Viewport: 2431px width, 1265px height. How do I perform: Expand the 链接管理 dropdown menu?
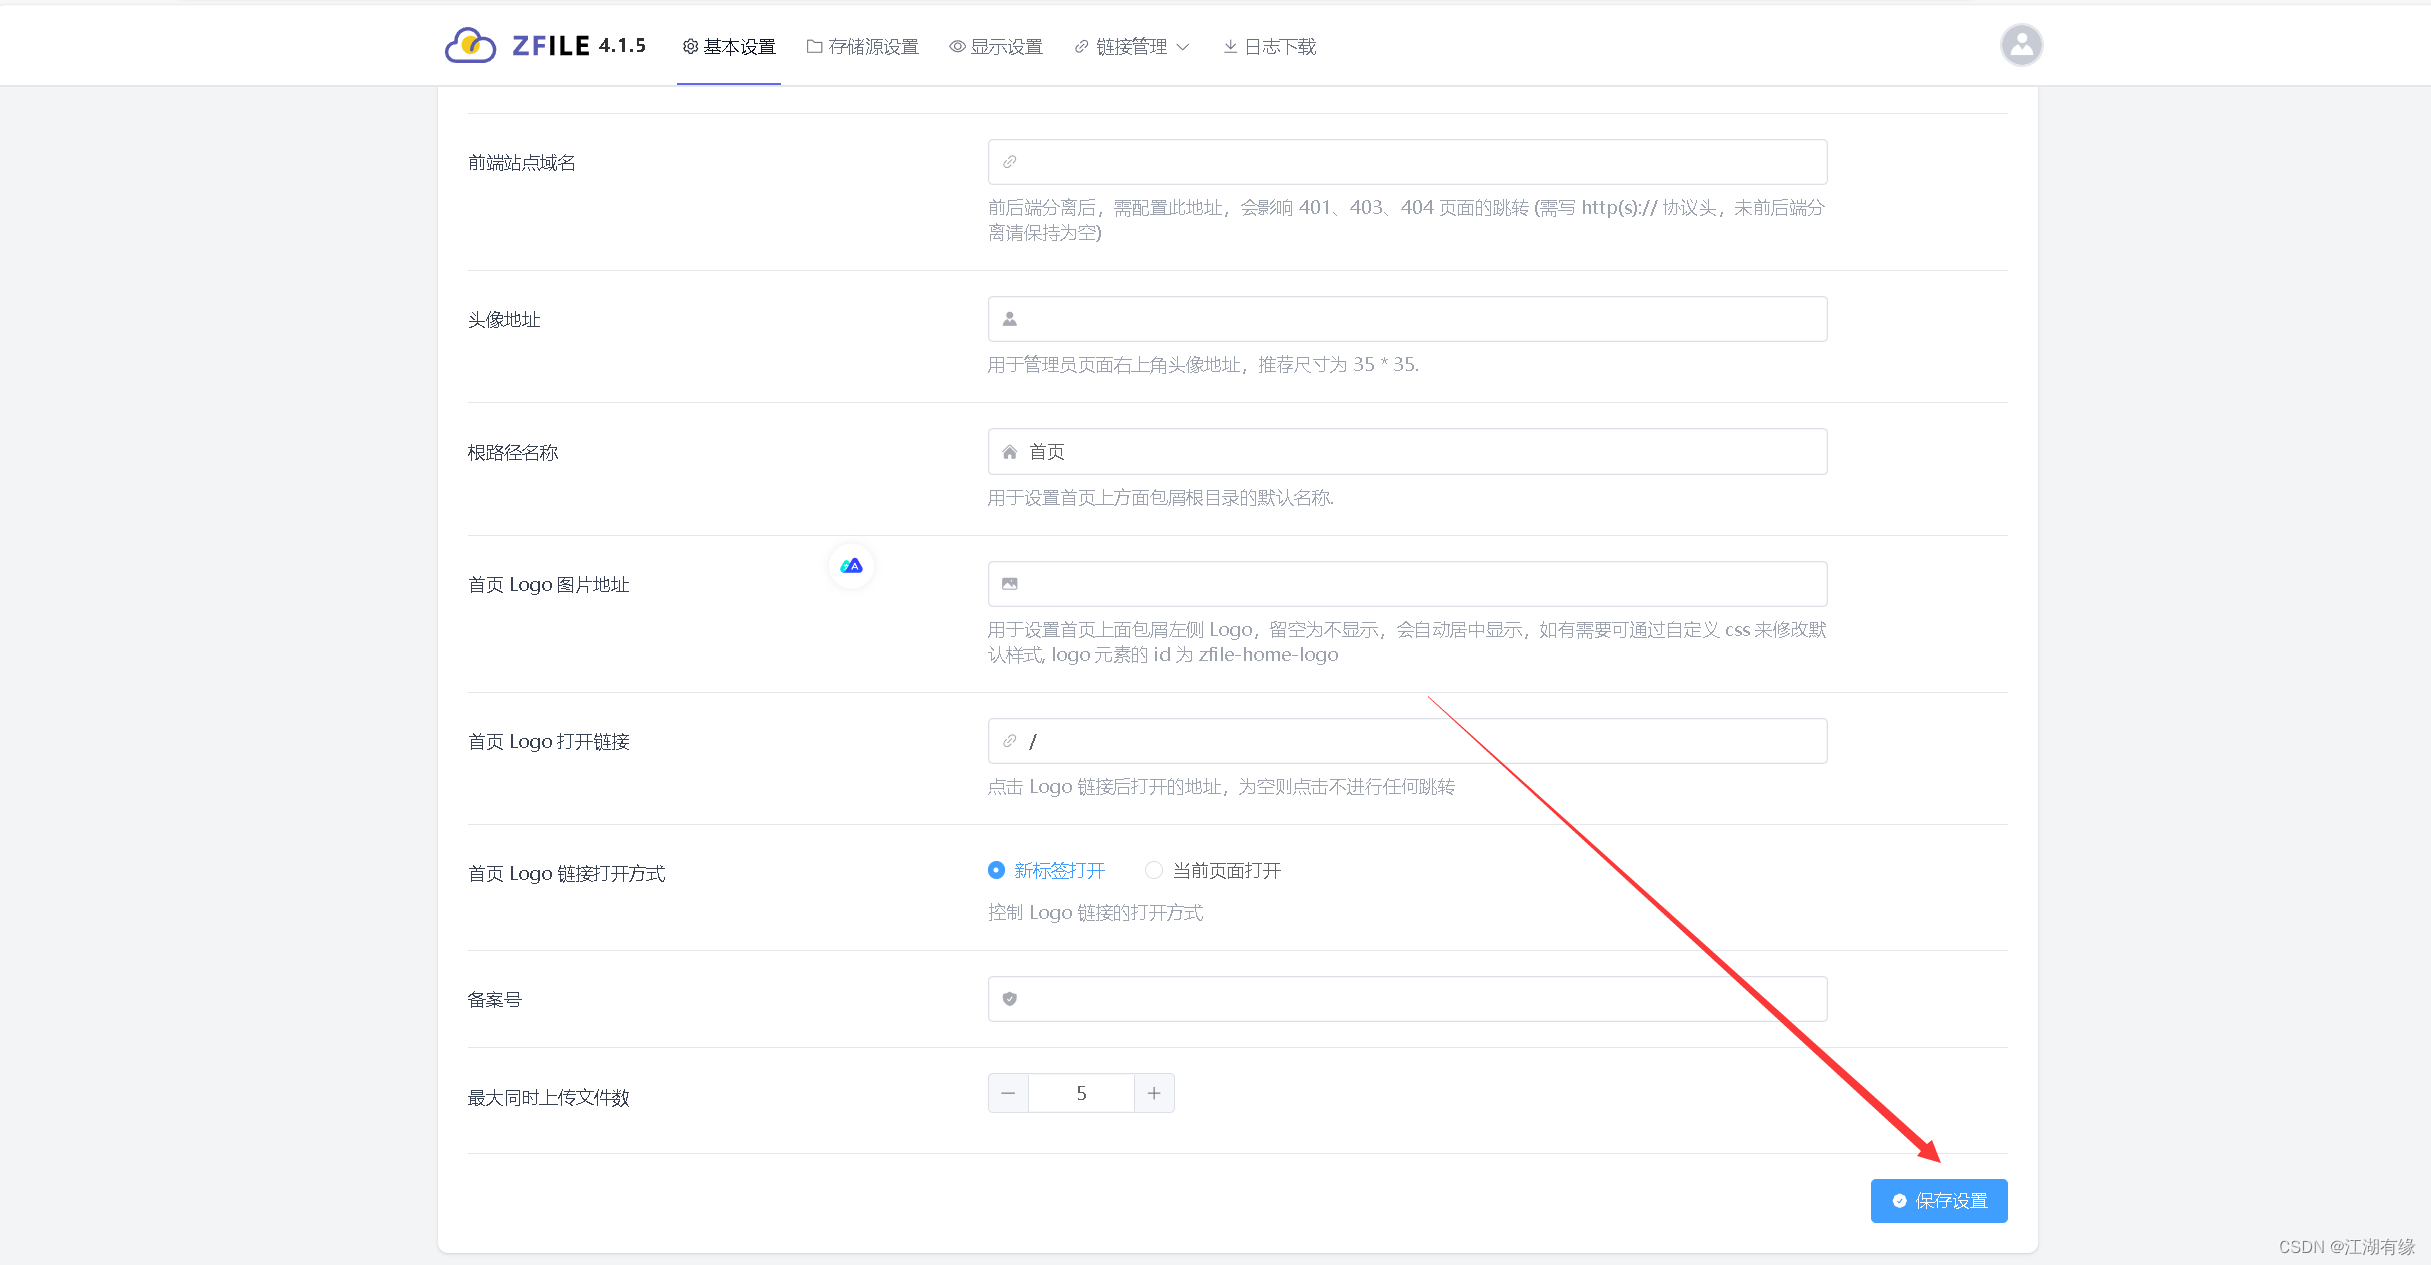[x=1132, y=46]
